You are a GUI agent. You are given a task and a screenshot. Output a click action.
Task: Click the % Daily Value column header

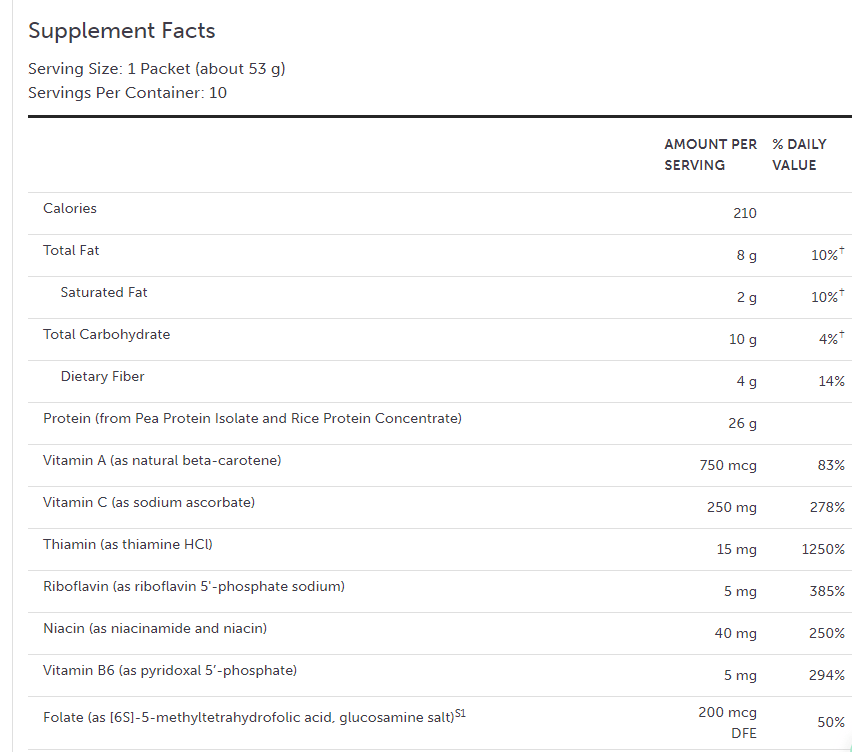pos(799,155)
